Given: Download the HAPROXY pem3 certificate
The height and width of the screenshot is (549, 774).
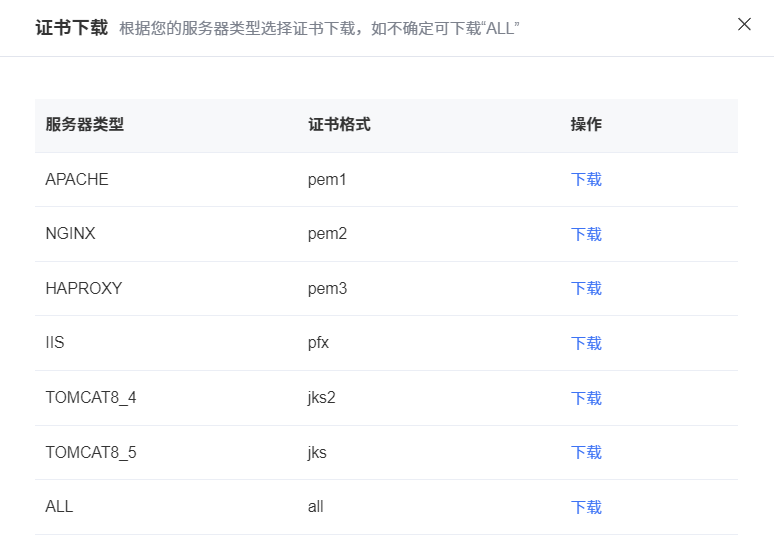Looking at the screenshot, I should [586, 289].
